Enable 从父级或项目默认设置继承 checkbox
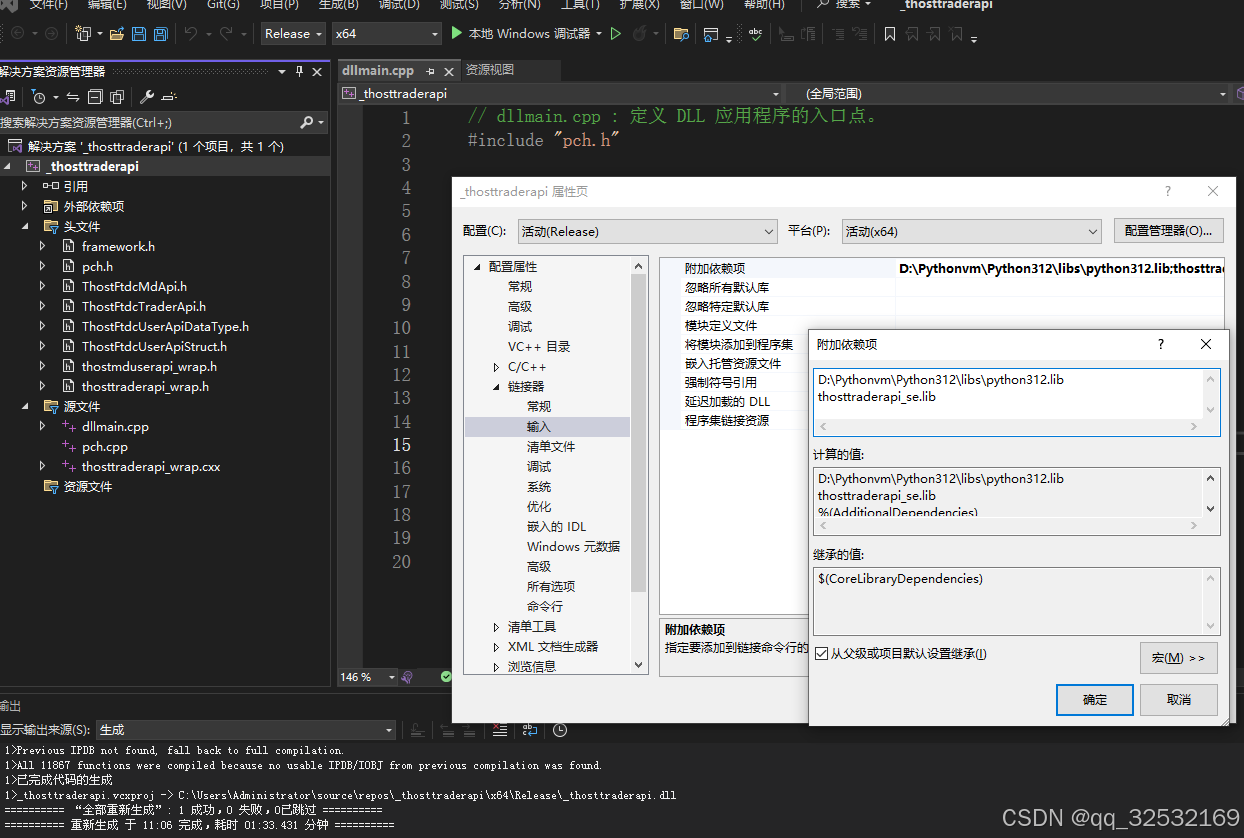This screenshot has width=1244, height=838. click(821, 652)
